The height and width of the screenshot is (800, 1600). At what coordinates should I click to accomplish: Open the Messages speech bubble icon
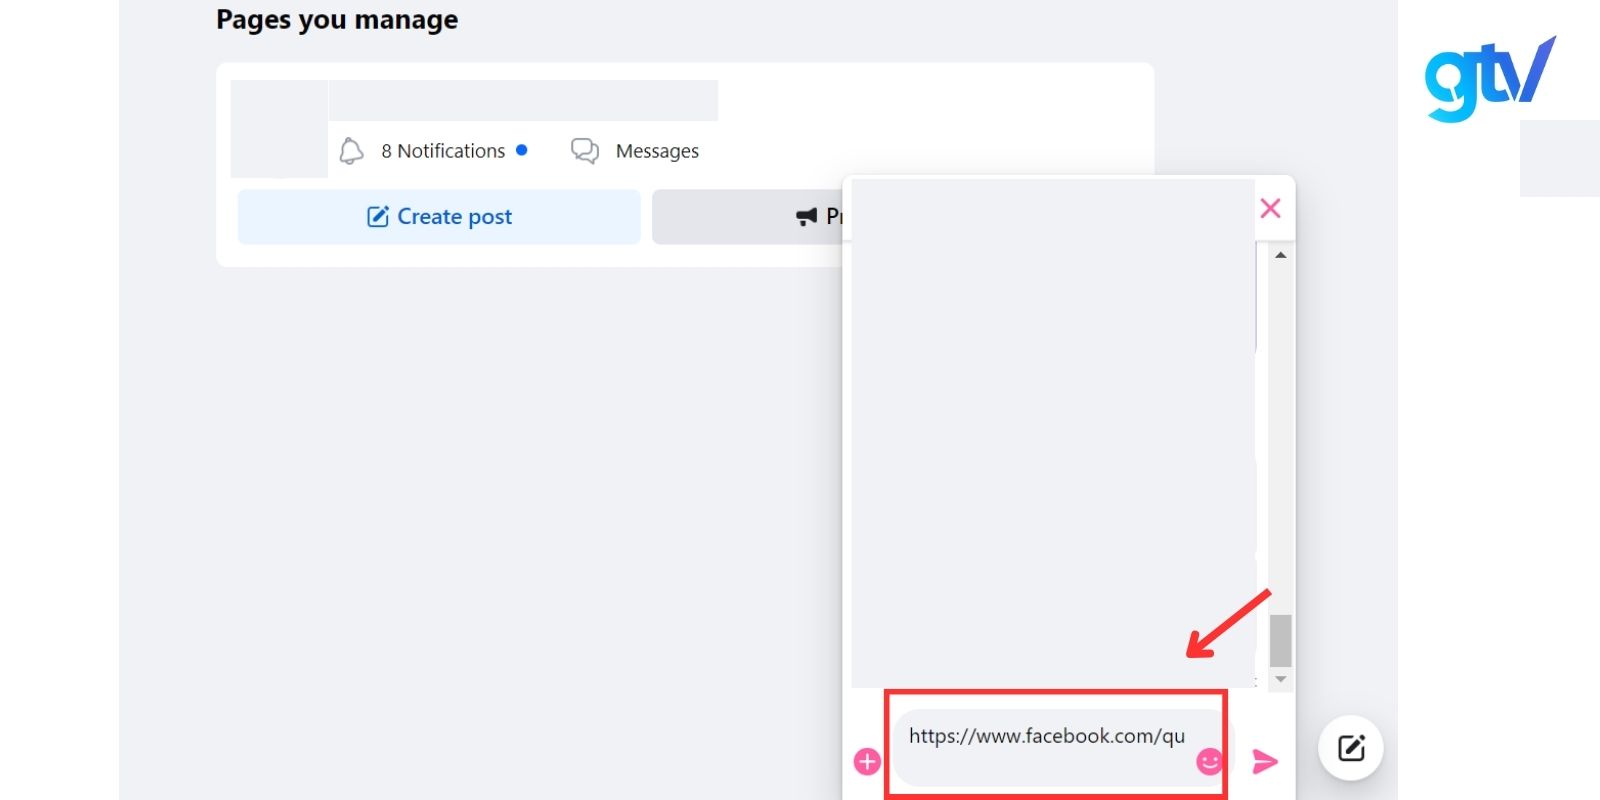(x=584, y=151)
